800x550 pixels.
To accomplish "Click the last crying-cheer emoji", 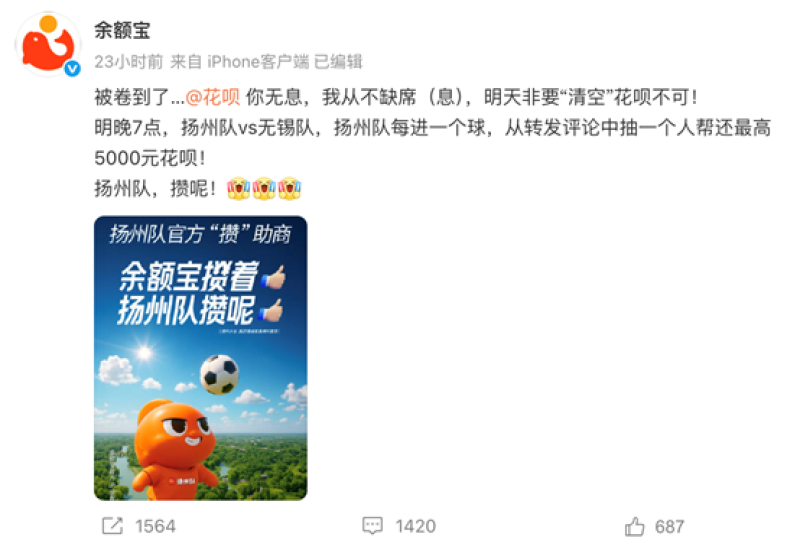I will click(x=289, y=188).
